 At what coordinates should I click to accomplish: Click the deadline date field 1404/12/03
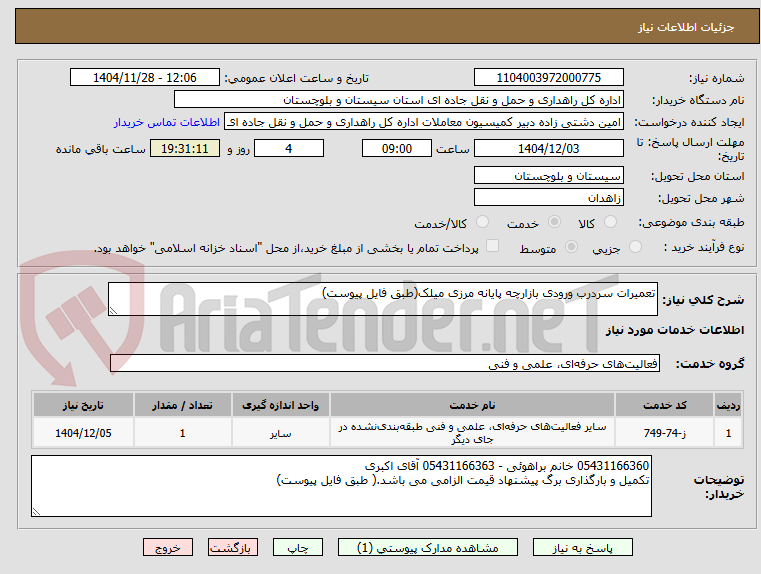point(548,148)
